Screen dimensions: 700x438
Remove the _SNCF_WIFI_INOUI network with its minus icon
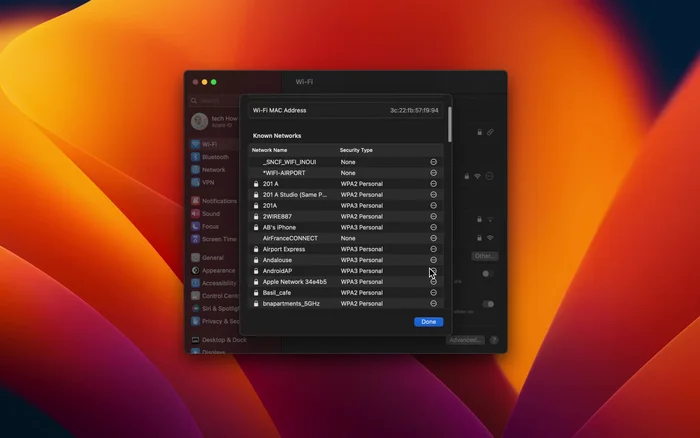coord(433,162)
